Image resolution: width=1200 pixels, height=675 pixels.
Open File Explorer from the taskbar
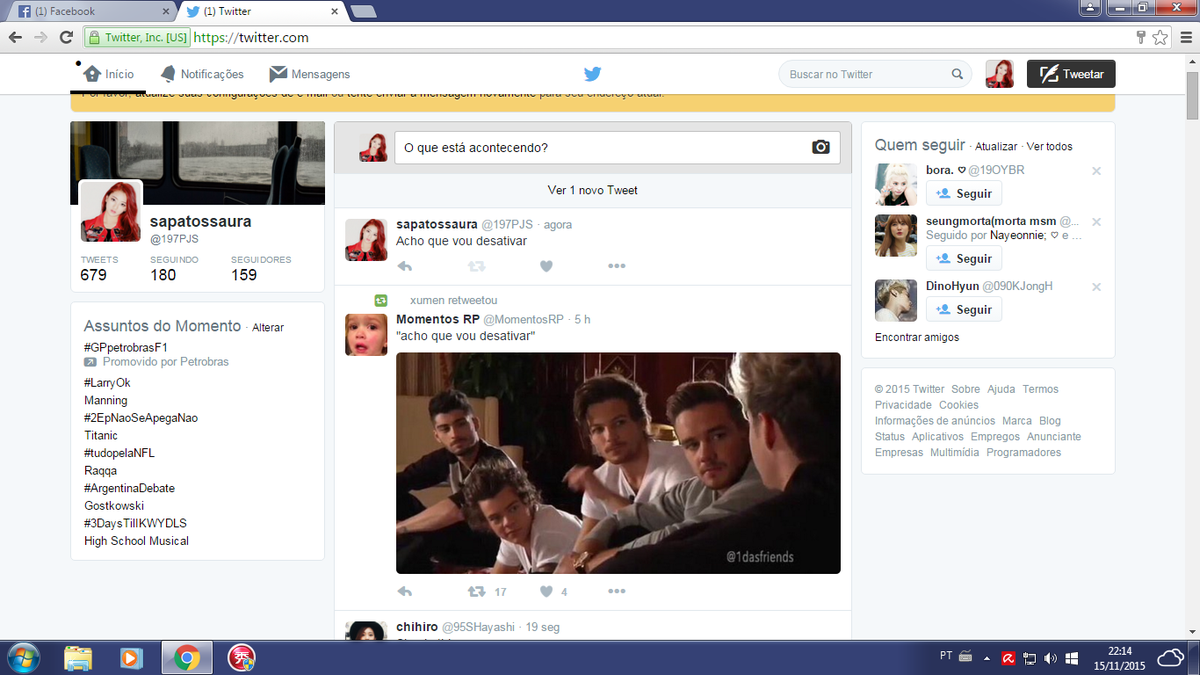point(79,658)
